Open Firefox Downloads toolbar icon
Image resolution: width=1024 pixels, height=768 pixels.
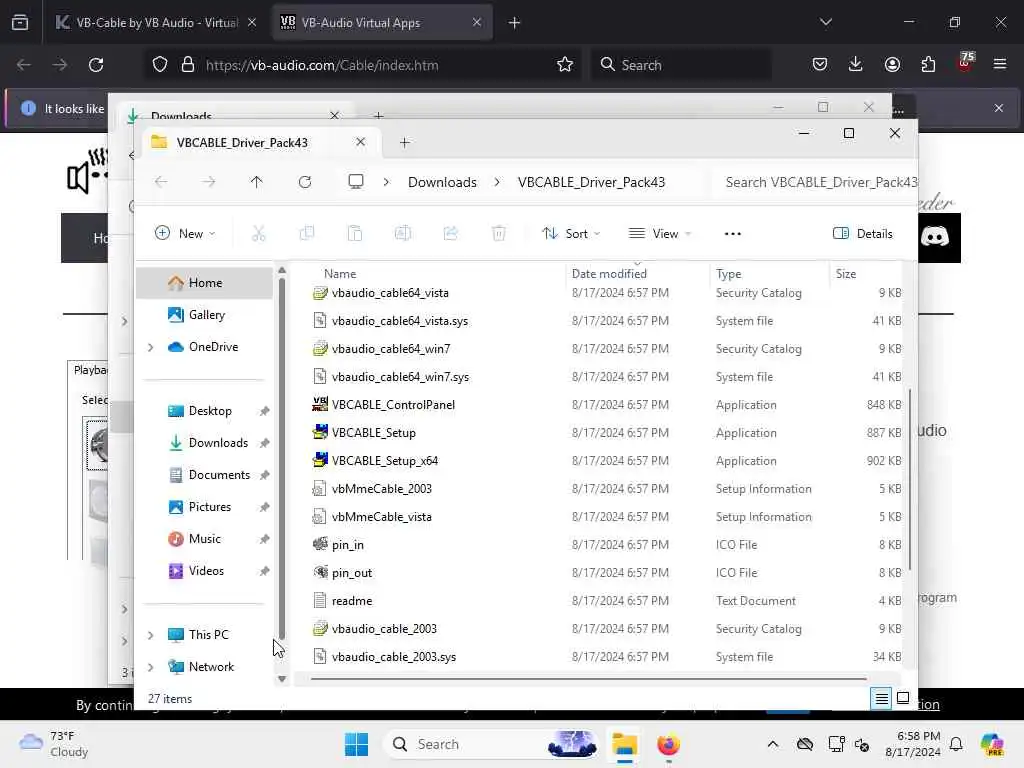(x=856, y=64)
